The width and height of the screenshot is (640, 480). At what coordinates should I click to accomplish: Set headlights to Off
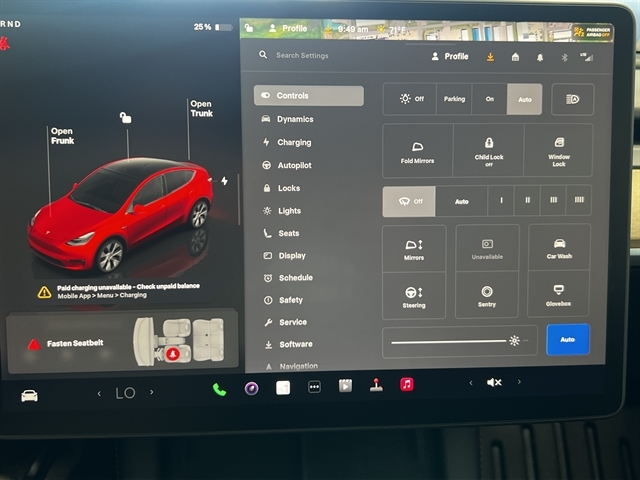coord(411,99)
